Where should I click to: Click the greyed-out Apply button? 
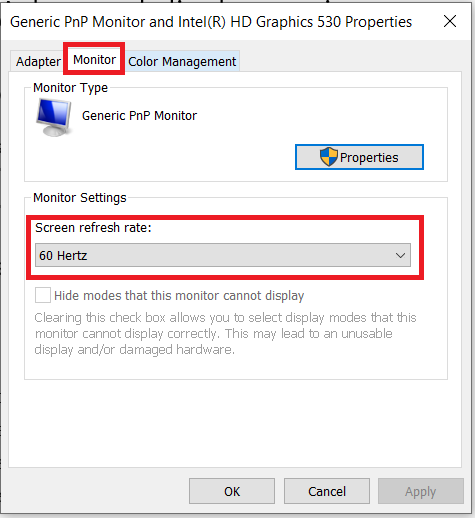click(421, 491)
